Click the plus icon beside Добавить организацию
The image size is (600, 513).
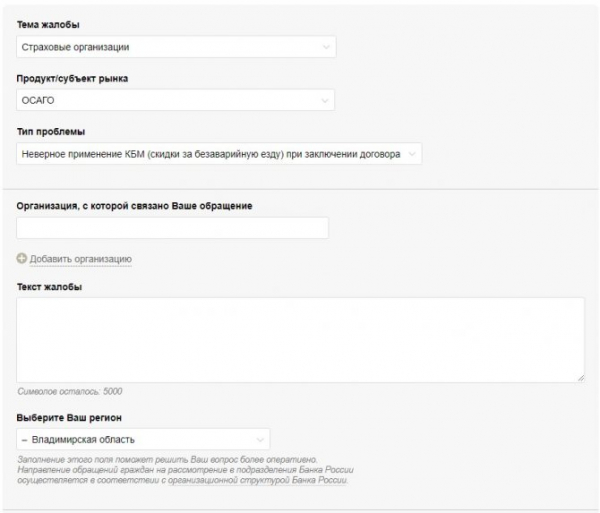tap(21, 258)
